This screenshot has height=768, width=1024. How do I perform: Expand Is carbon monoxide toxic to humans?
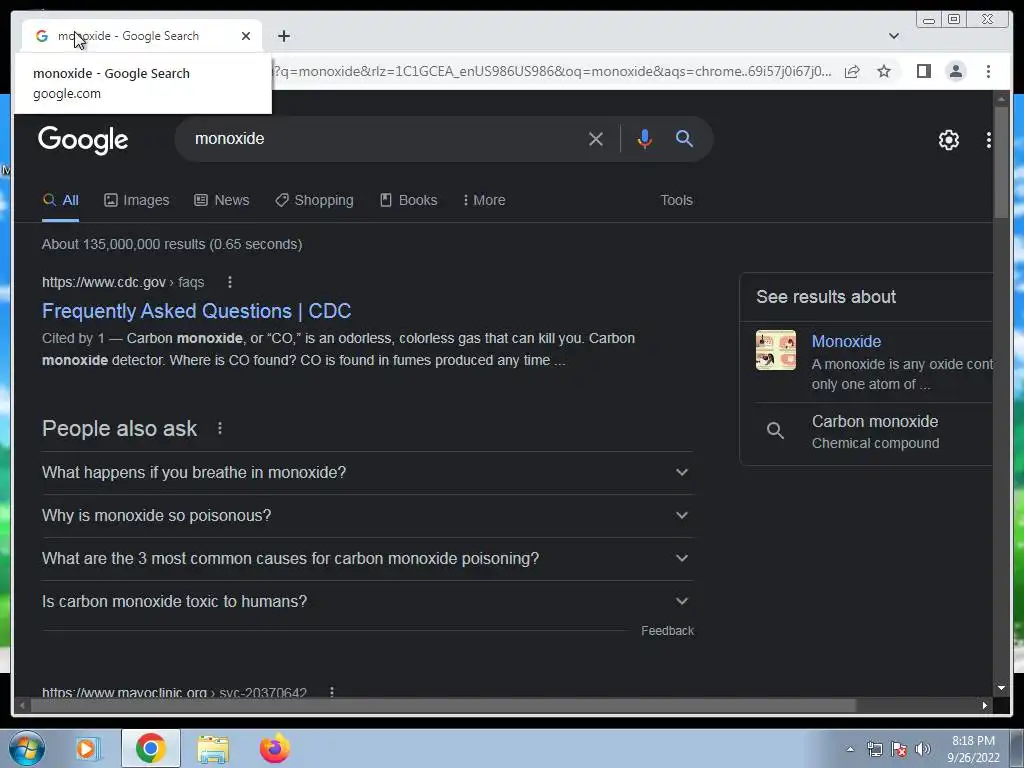[367, 601]
